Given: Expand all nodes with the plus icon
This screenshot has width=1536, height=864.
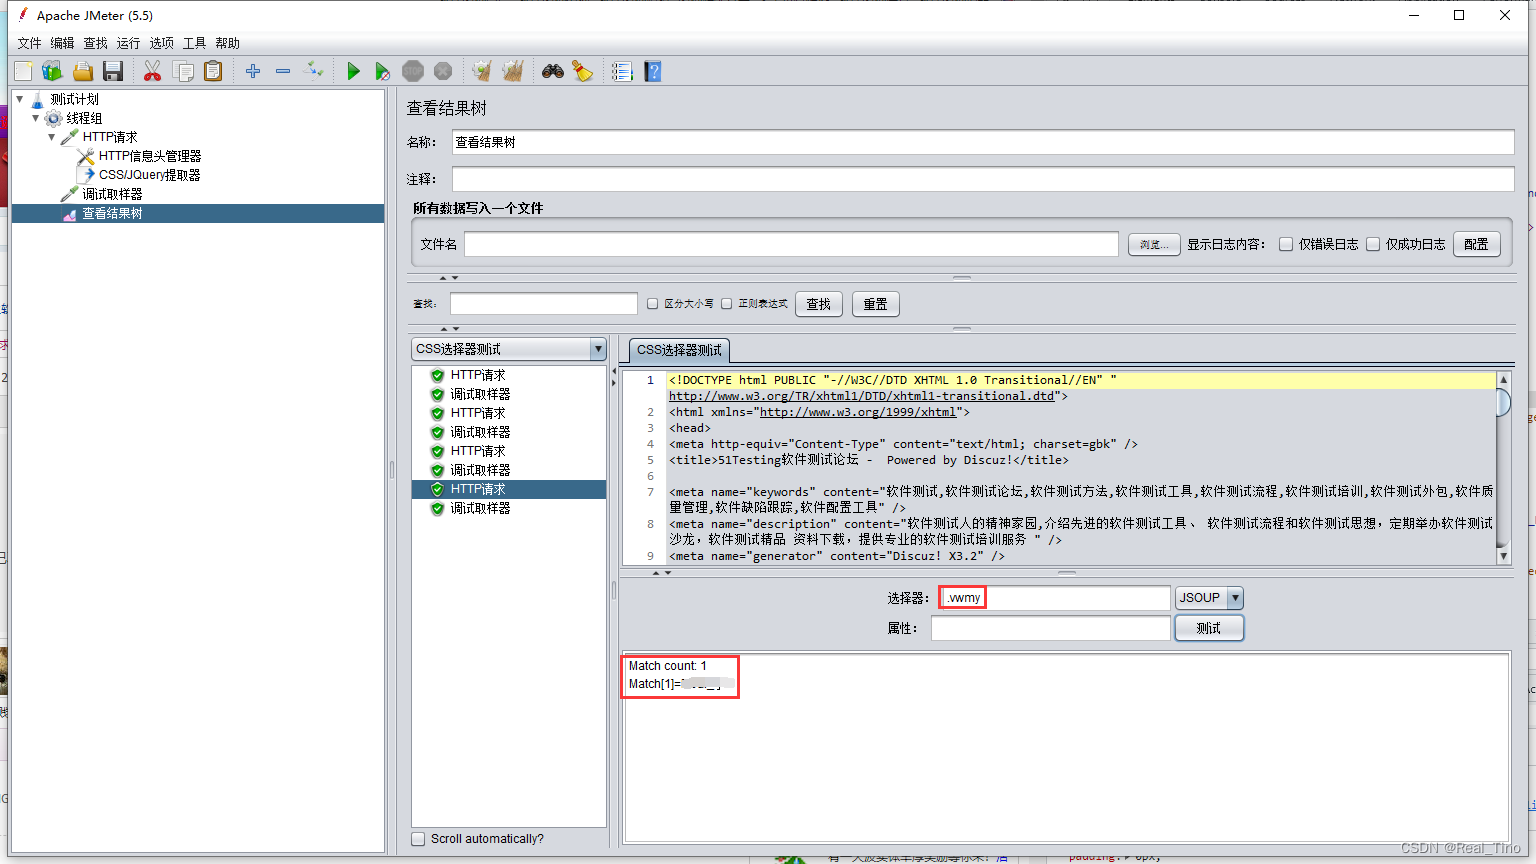Looking at the screenshot, I should point(253,71).
